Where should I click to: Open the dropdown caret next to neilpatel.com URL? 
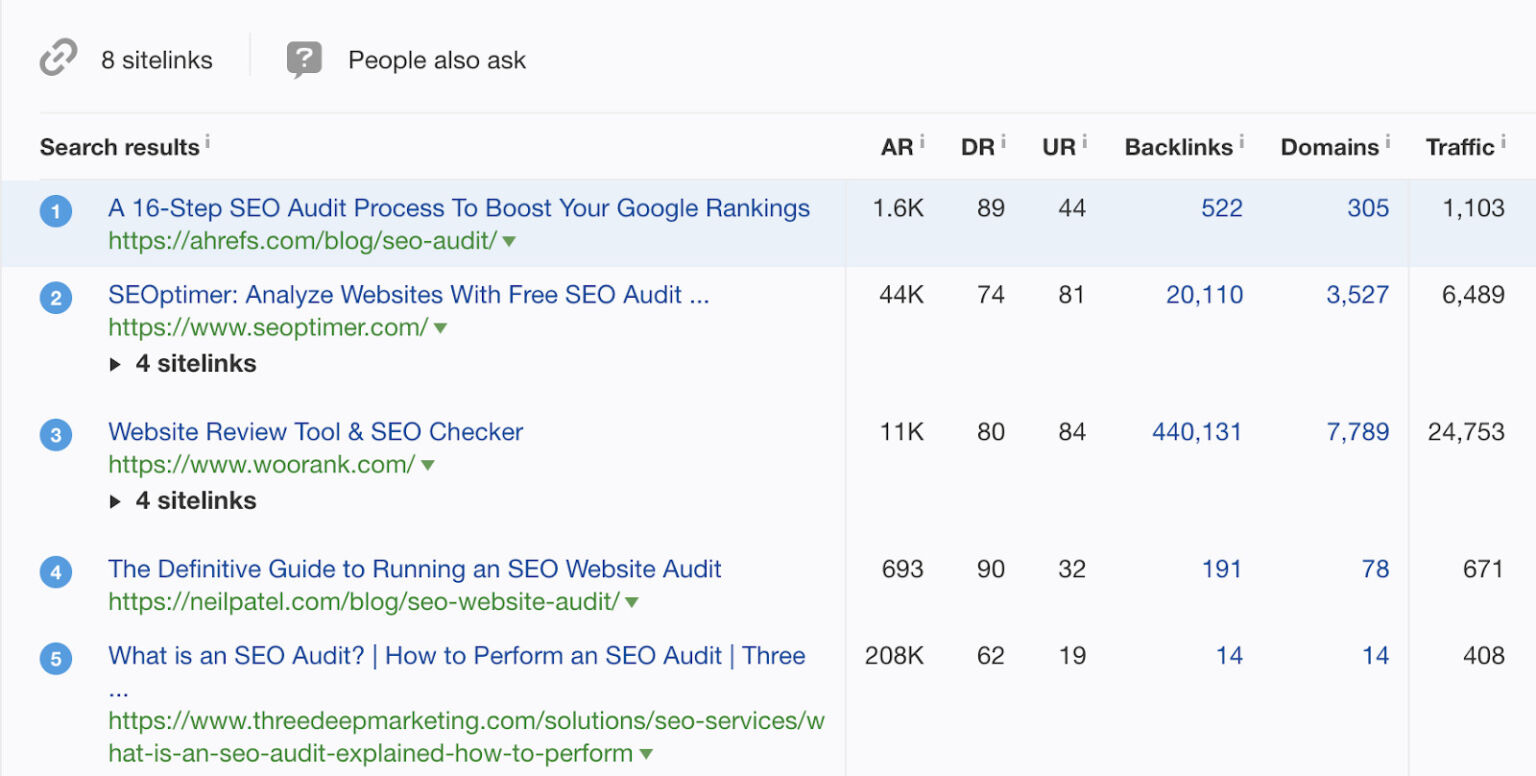point(634,601)
